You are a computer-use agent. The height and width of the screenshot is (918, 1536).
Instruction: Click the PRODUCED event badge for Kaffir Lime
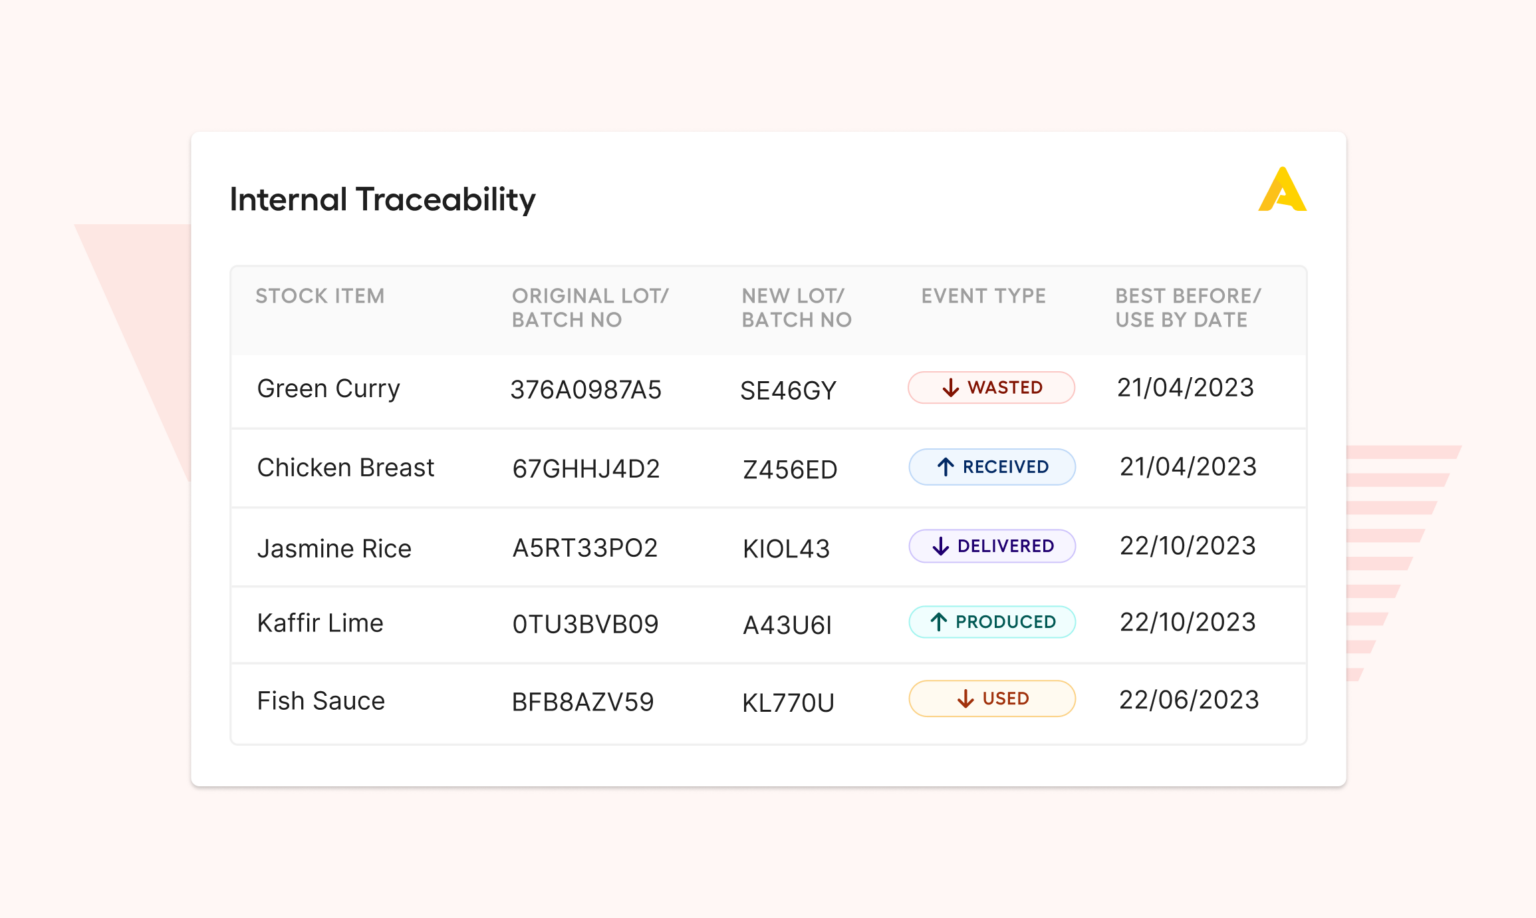(x=991, y=621)
